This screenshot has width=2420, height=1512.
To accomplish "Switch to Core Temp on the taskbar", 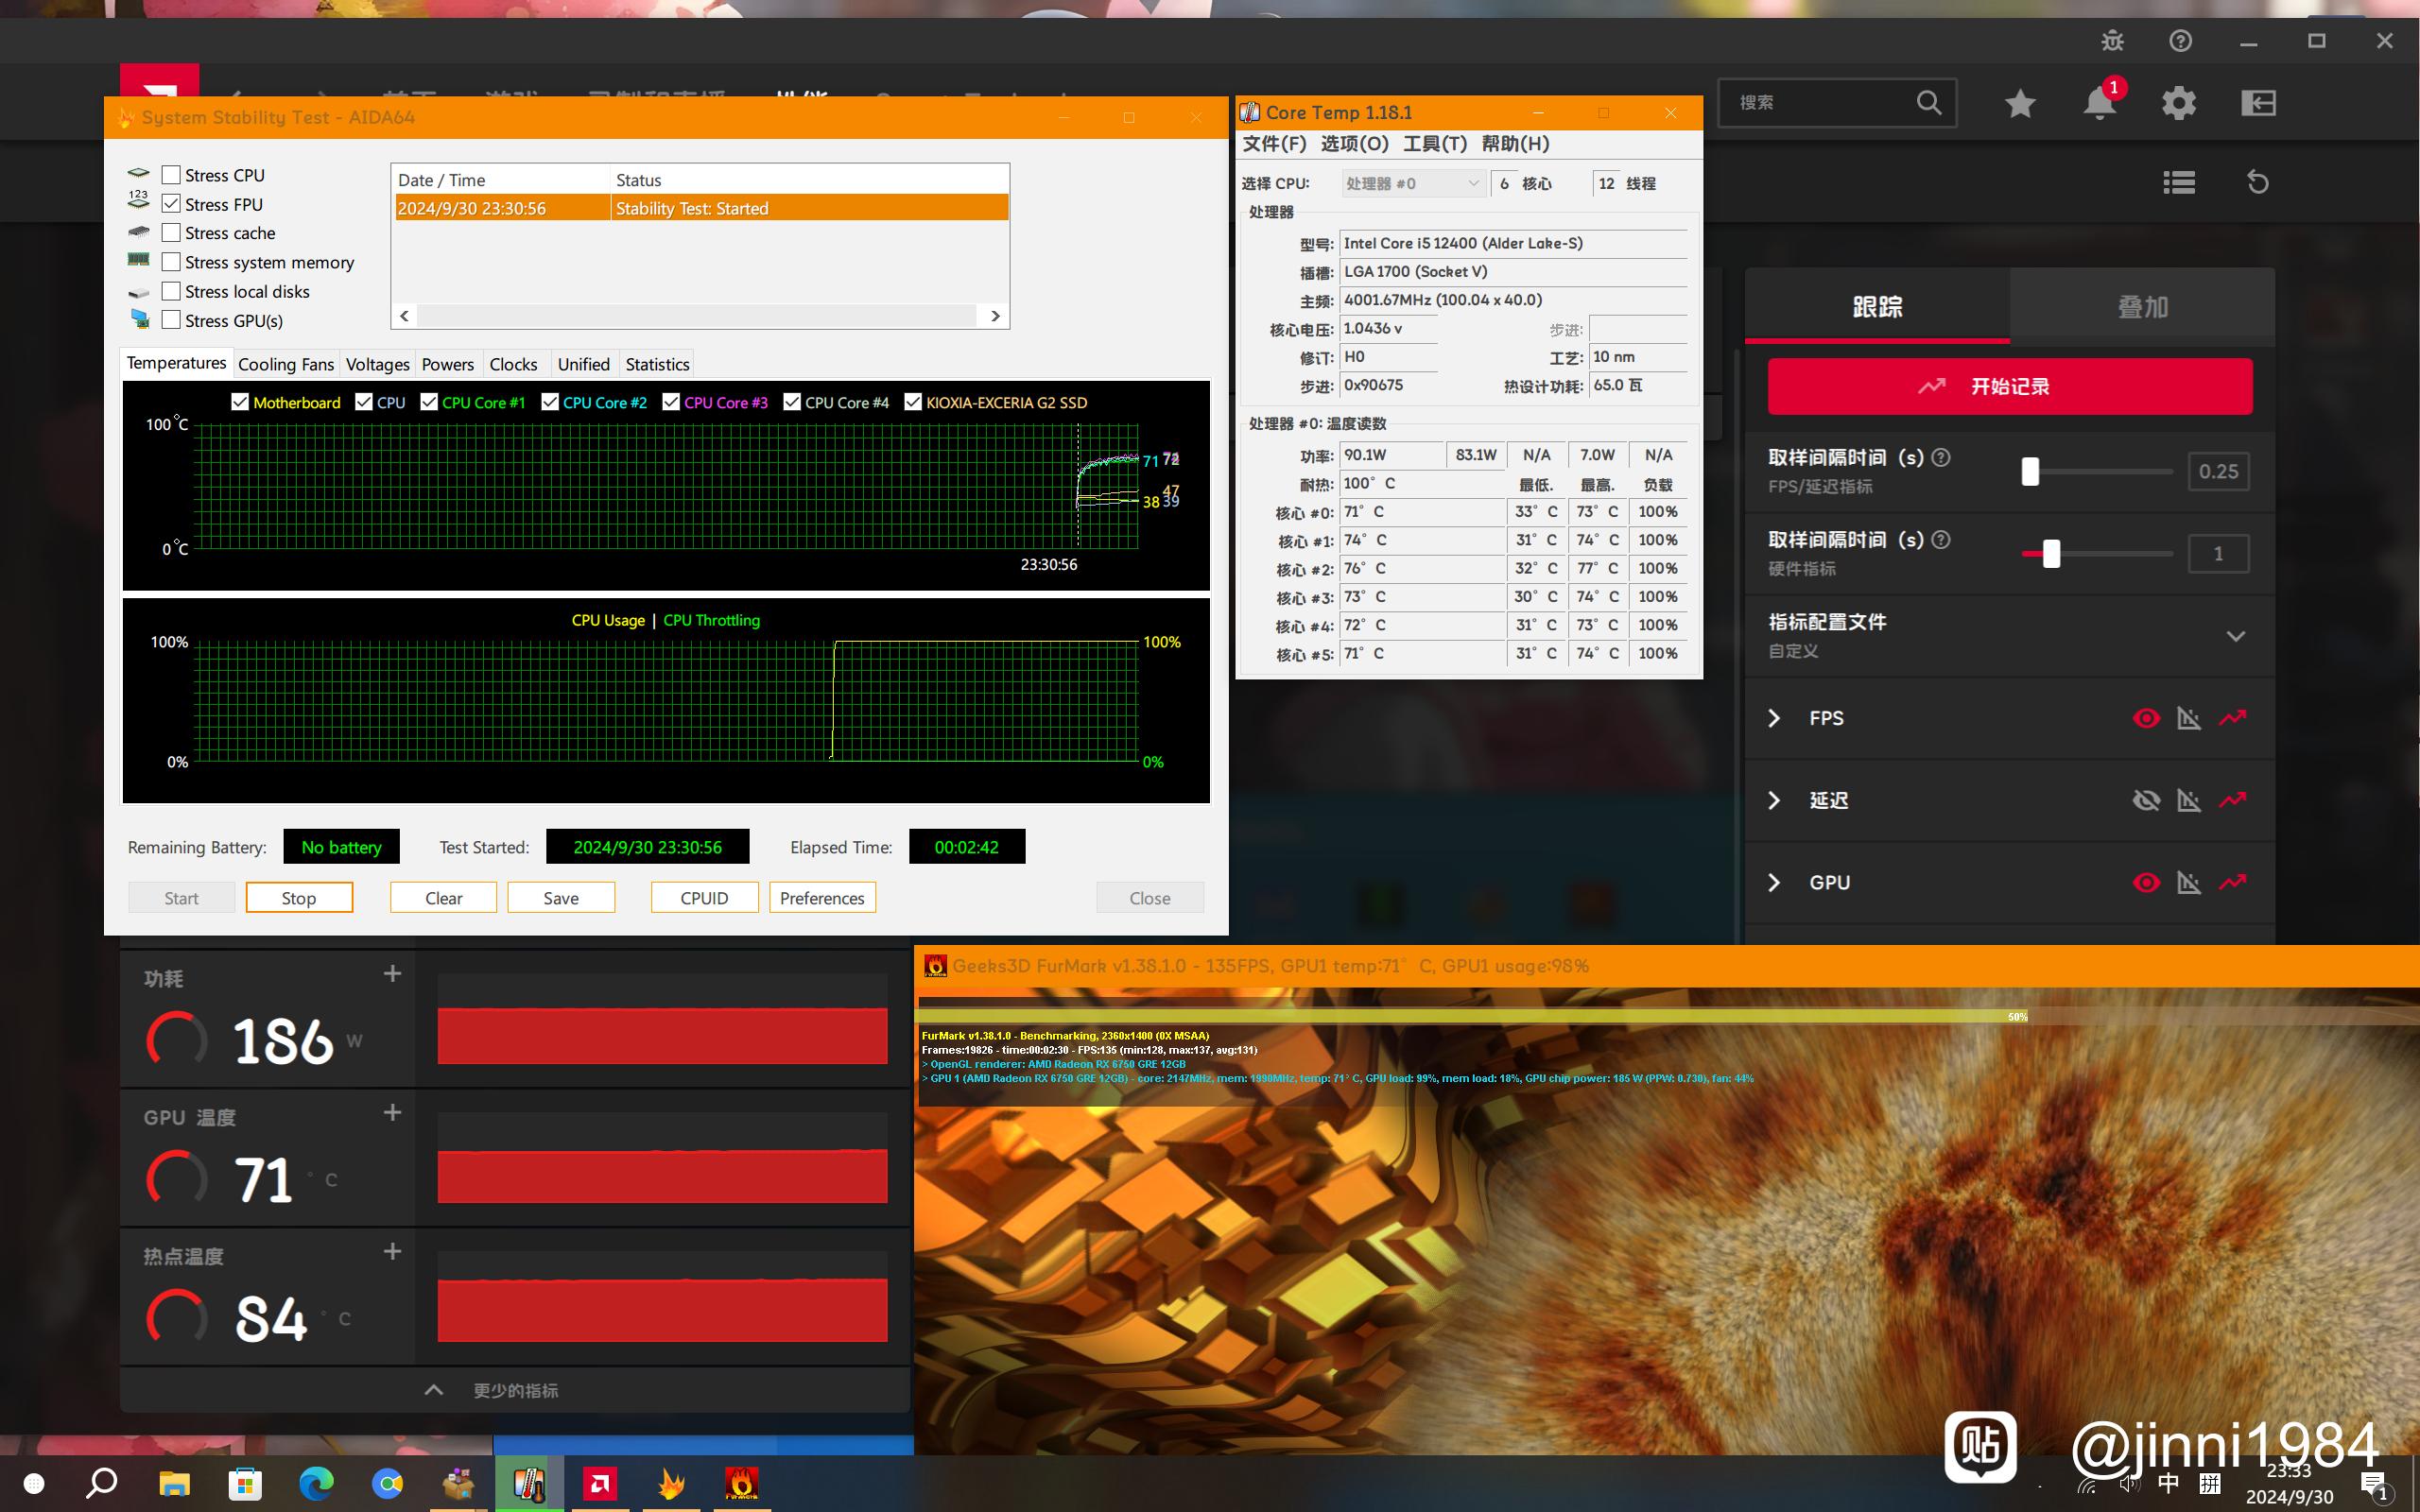I will [529, 1483].
